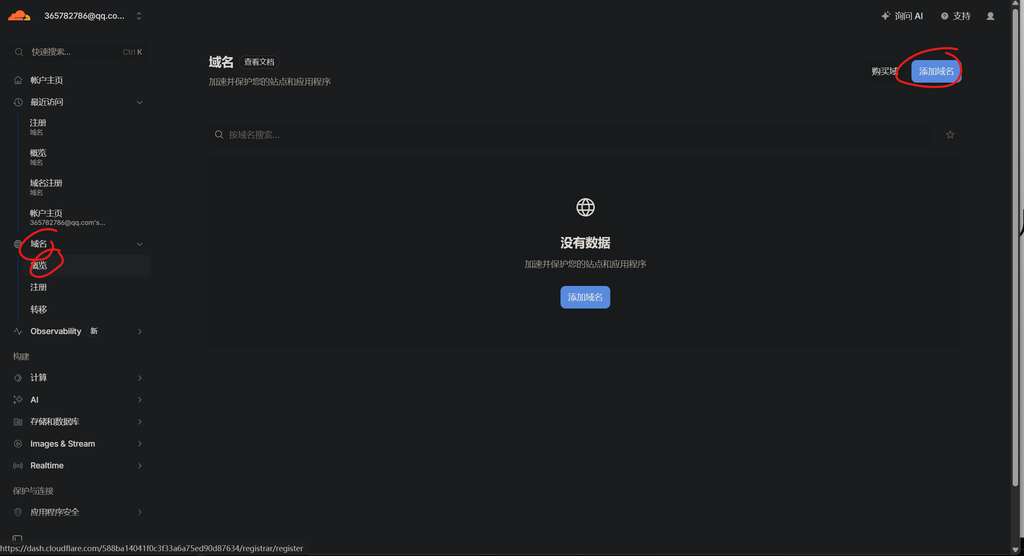
Task: Toggle the star favorites filter
Action: pos(950,135)
